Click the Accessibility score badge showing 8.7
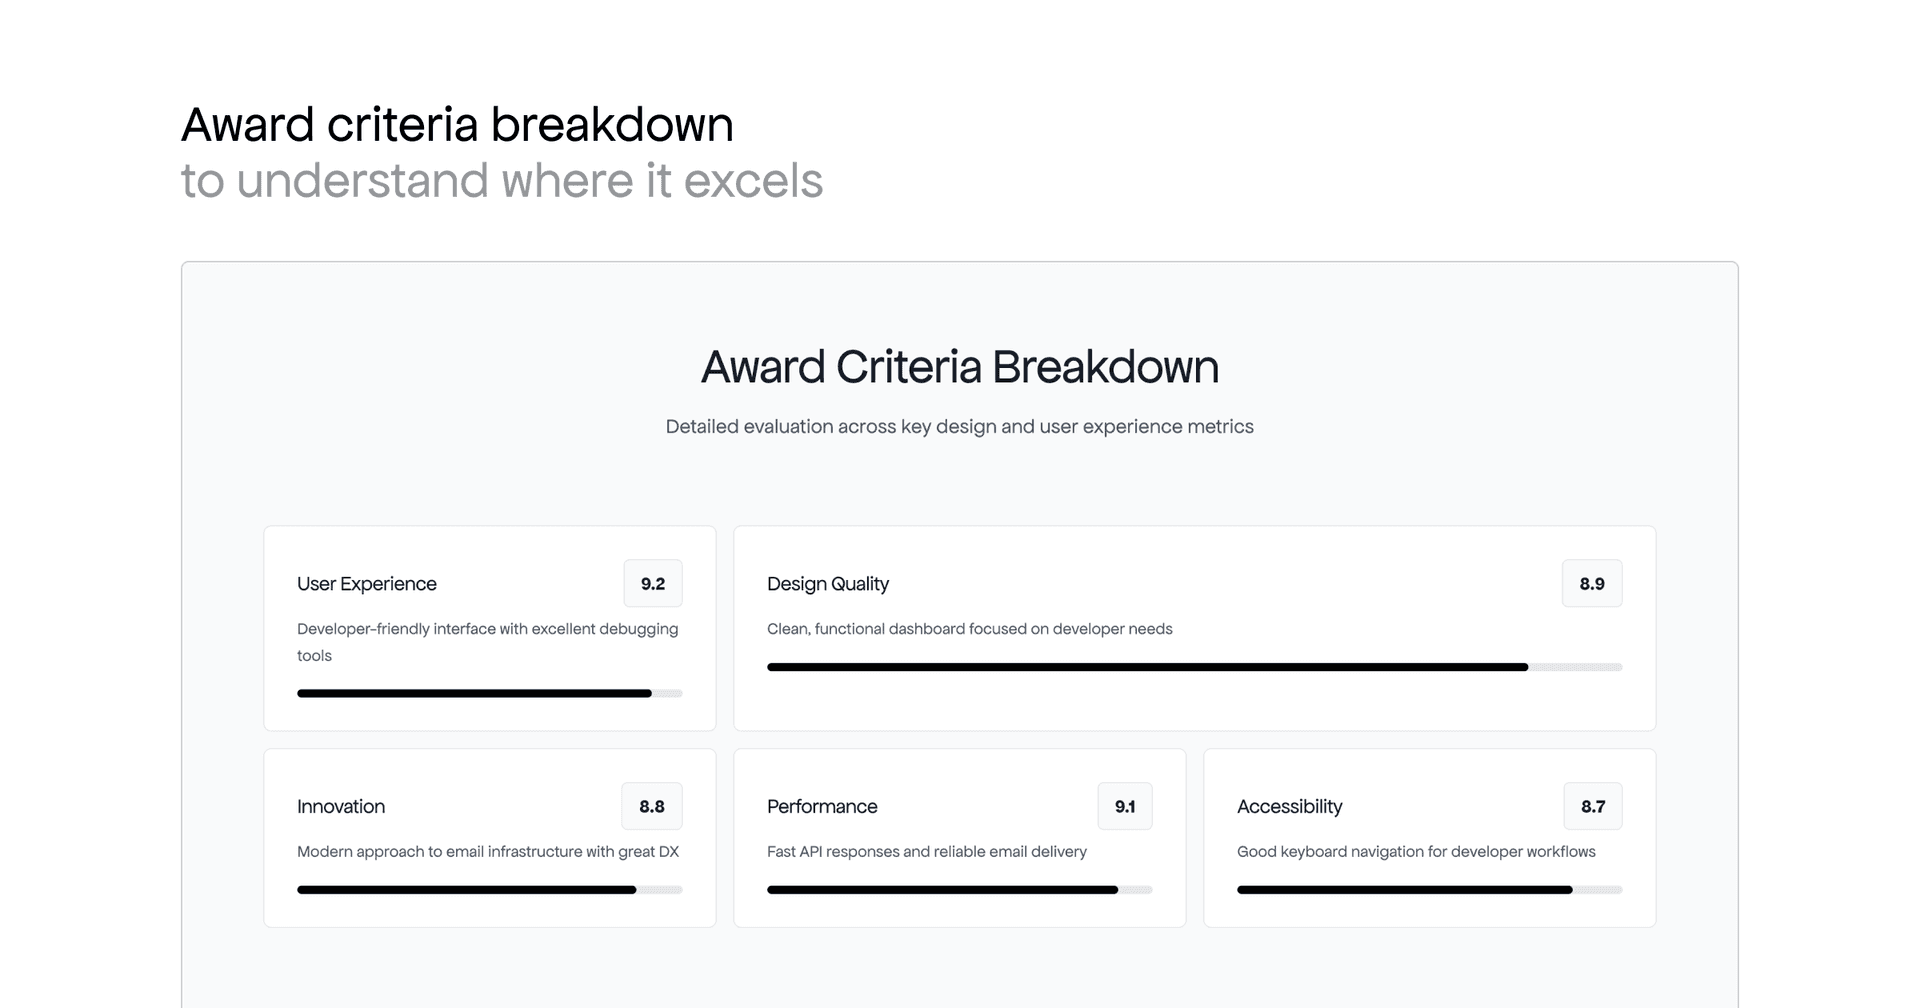The width and height of the screenshot is (1920, 1008). [x=1592, y=806]
